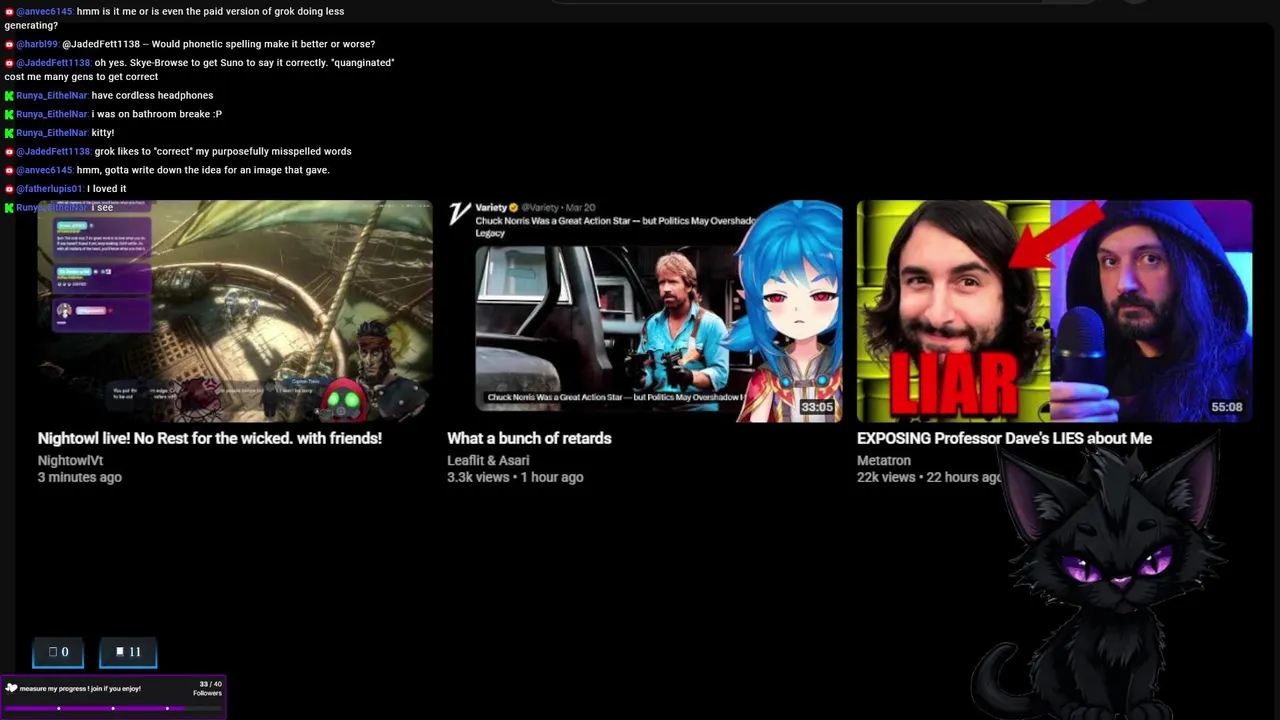Click Runya_EithelNar on the 'kitty!' message
This screenshot has width=1280, height=720.
[52, 133]
